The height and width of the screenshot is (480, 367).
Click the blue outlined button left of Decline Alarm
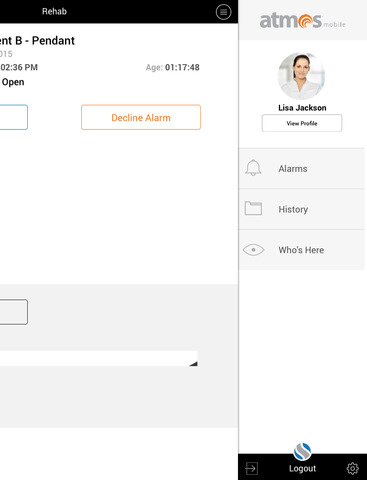click(x=14, y=117)
